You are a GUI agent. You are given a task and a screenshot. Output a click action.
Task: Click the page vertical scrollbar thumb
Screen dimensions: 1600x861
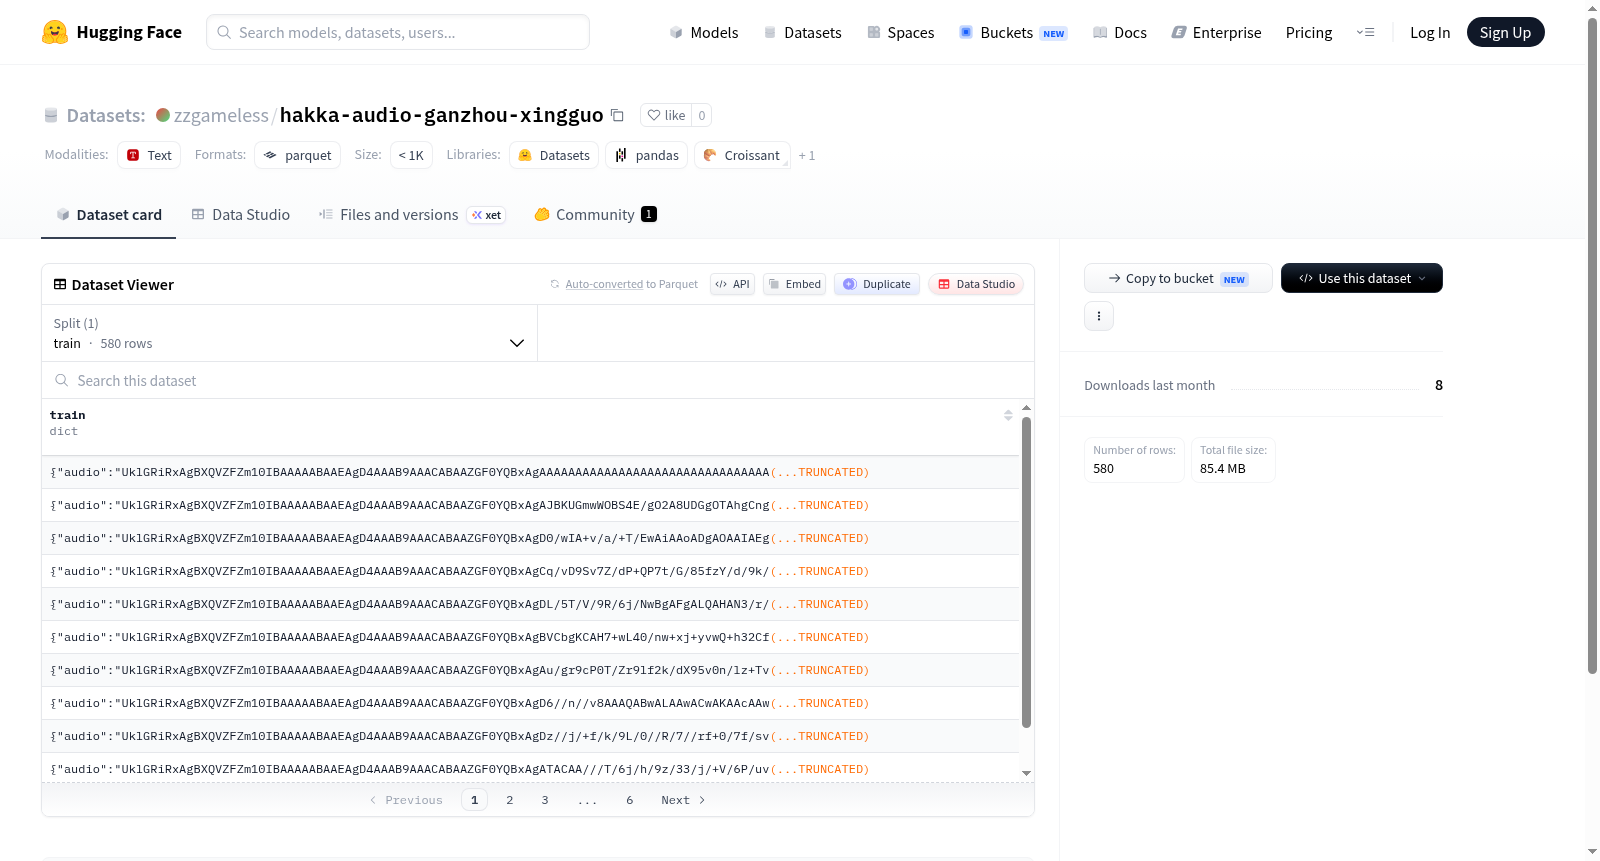[x=1593, y=345]
